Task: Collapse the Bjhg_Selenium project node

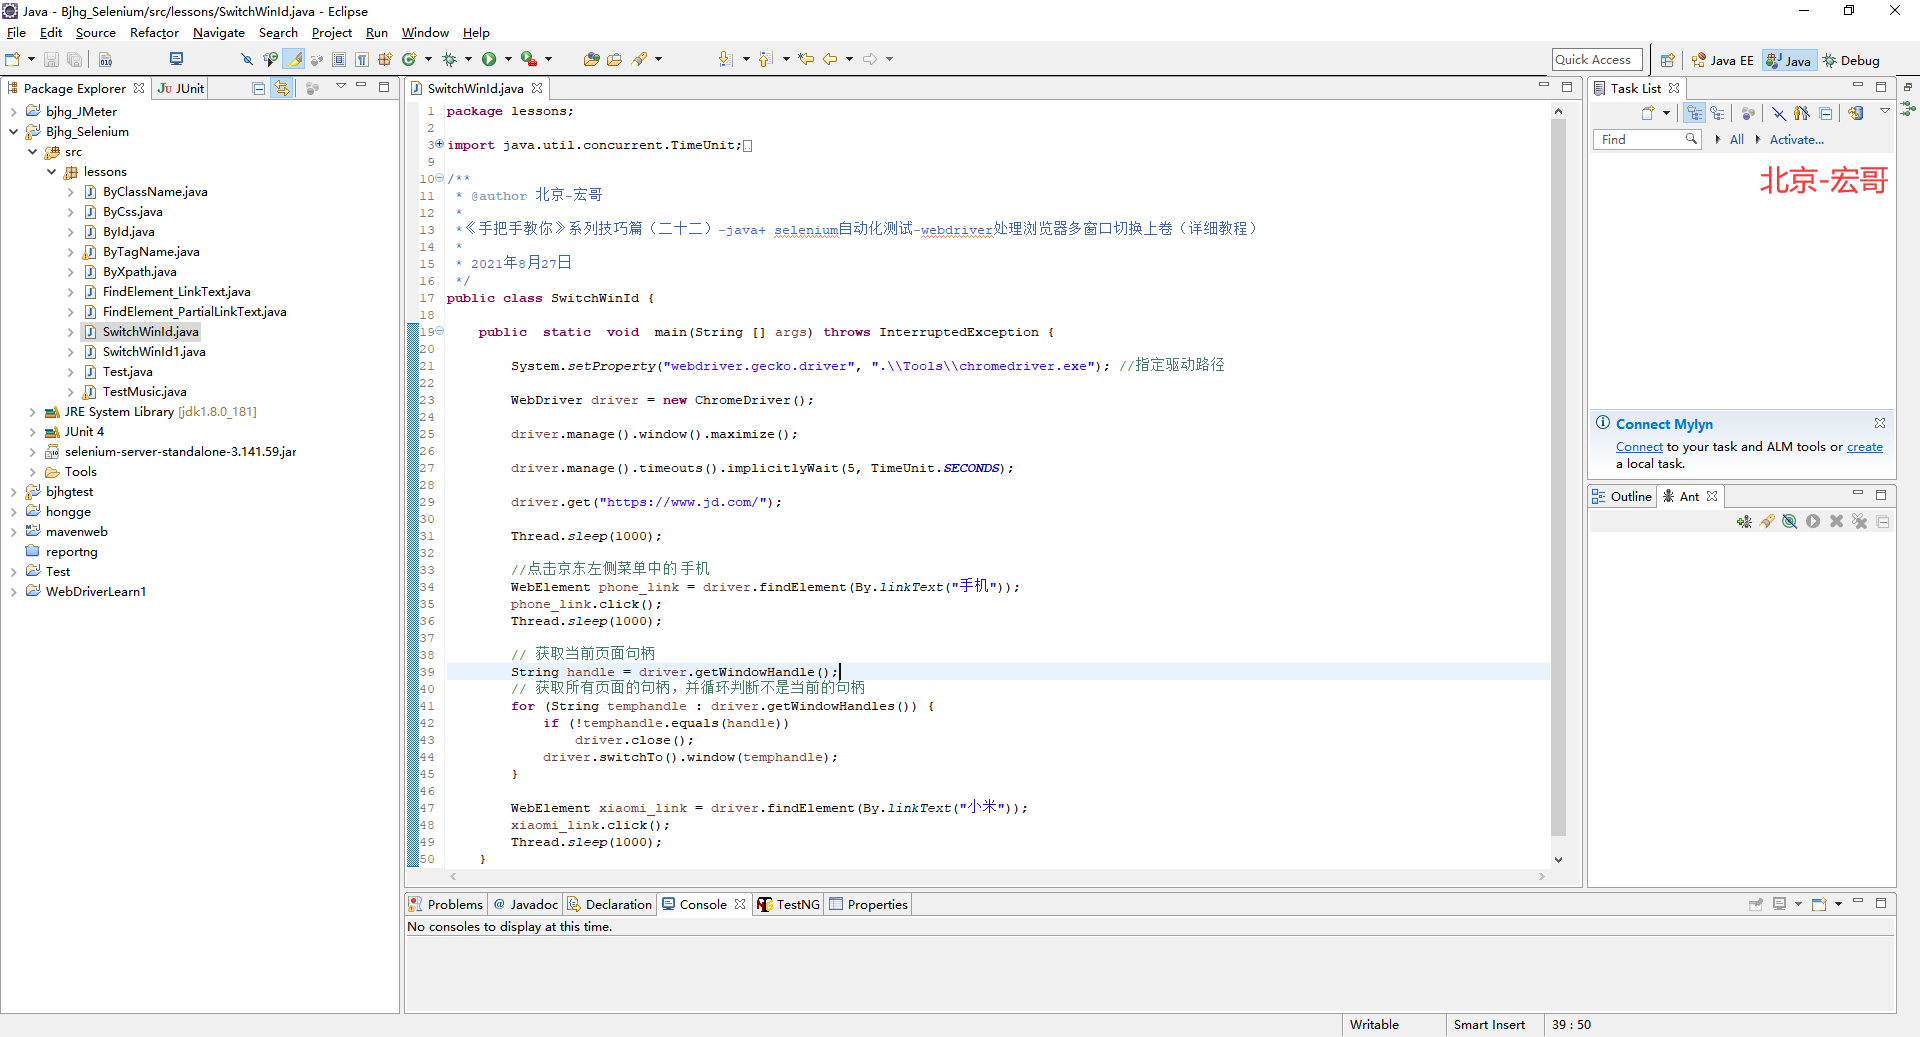Action: (x=13, y=132)
